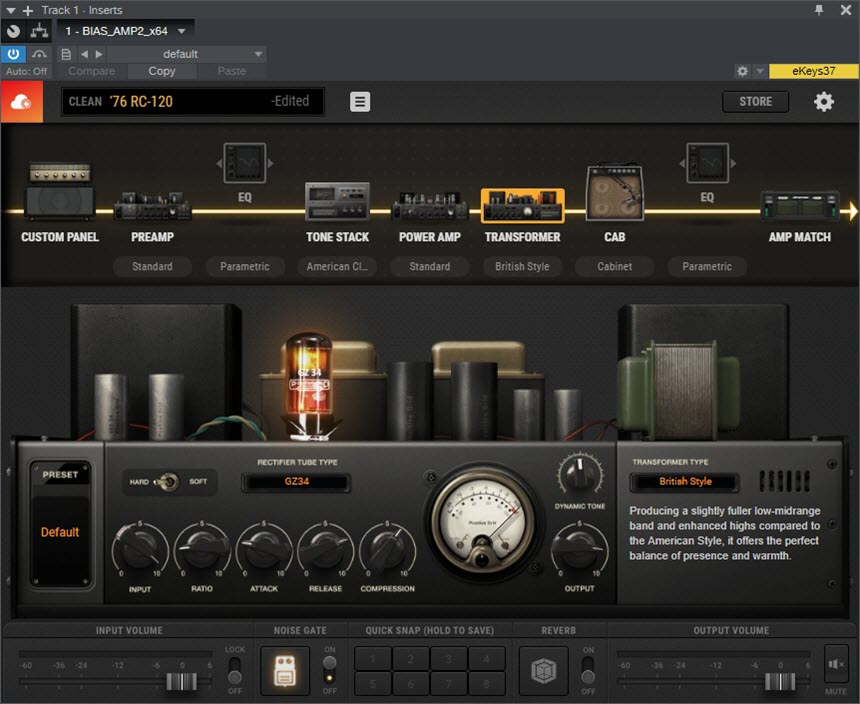The image size is (860, 704).
Task: Click the automation mode icon
Action: (x=39, y=54)
